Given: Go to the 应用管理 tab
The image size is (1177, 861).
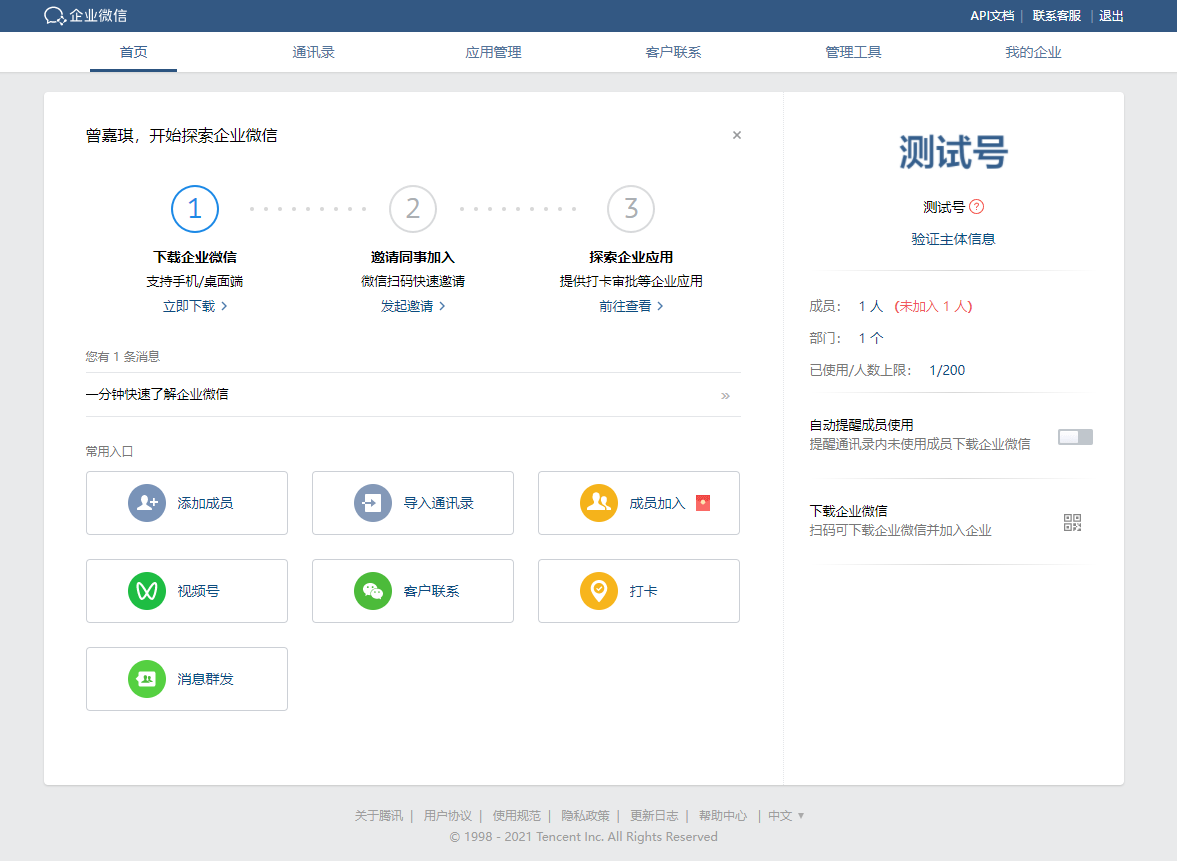Looking at the screenshot, I should (493, 52).
